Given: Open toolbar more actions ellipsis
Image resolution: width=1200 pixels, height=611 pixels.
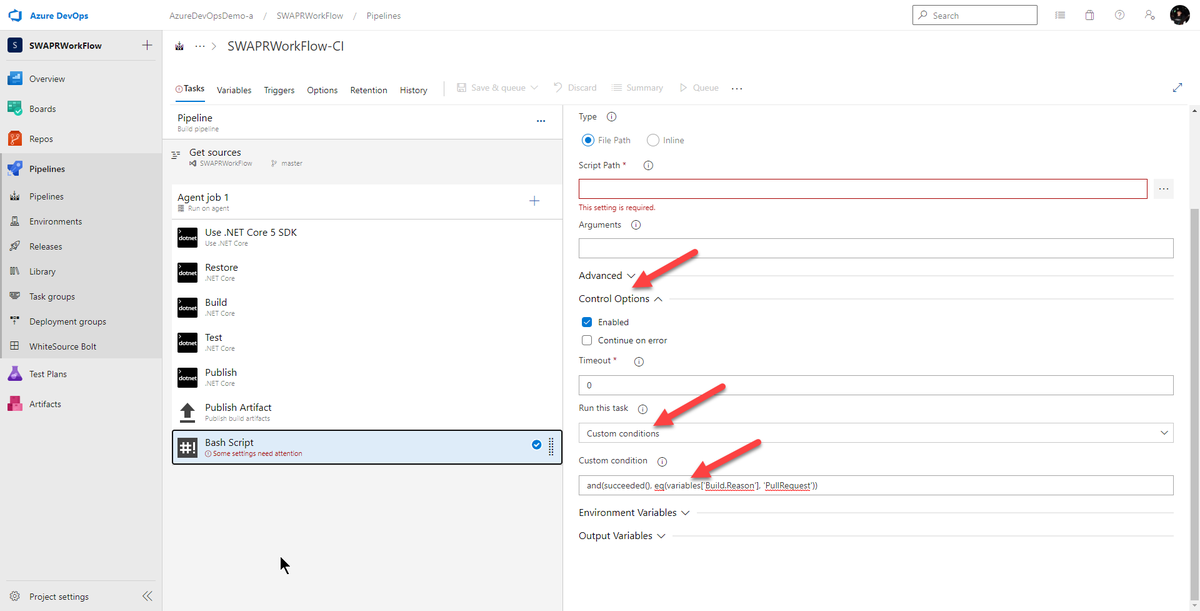Looking at the screenshot, I should click(x=737, y=88).
